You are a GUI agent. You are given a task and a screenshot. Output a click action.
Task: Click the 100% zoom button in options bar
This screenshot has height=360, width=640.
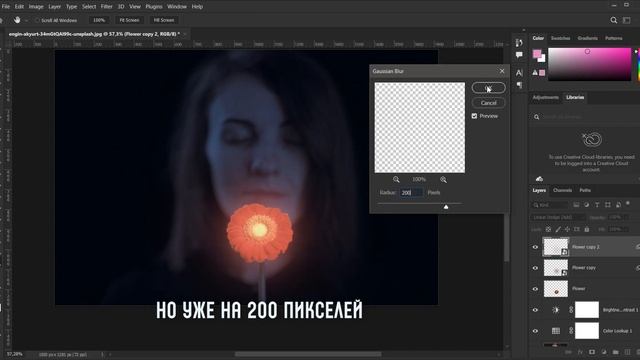click(99, 20)
